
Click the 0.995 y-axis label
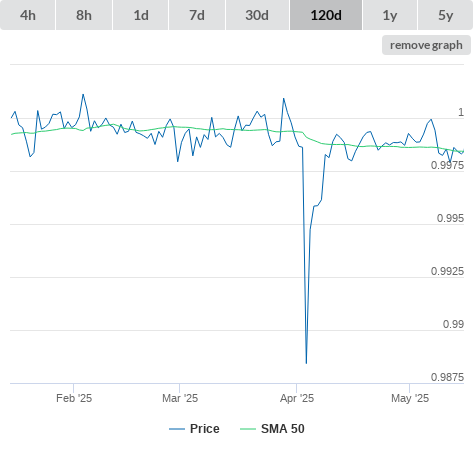coord(450,218)
